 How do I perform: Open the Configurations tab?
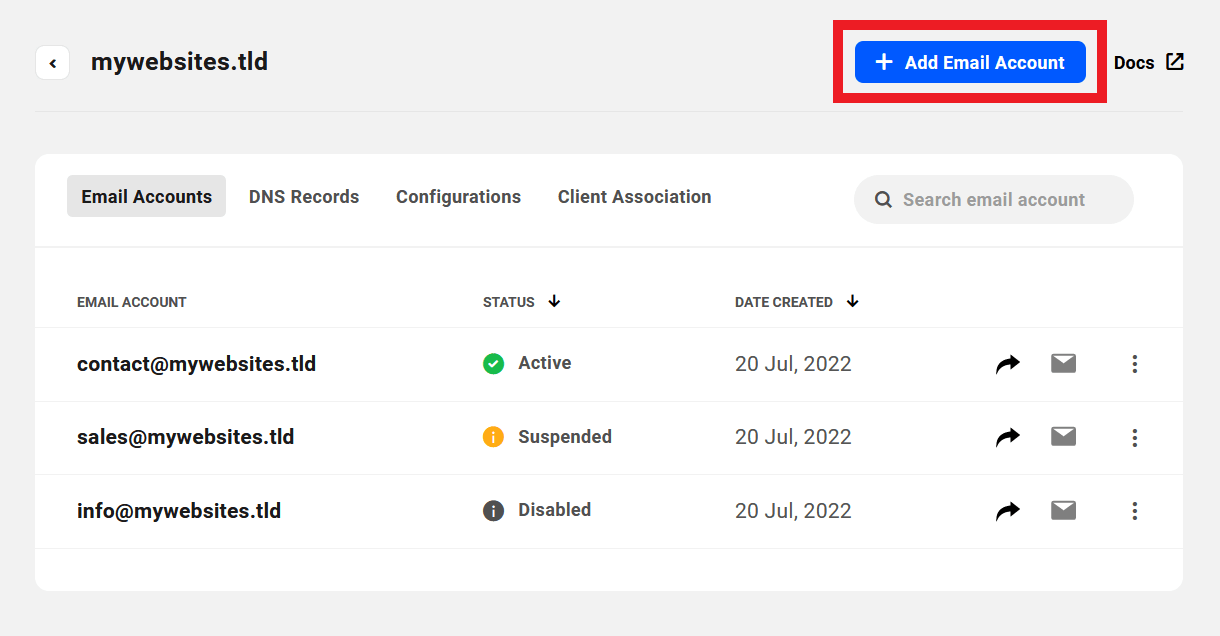458,197
